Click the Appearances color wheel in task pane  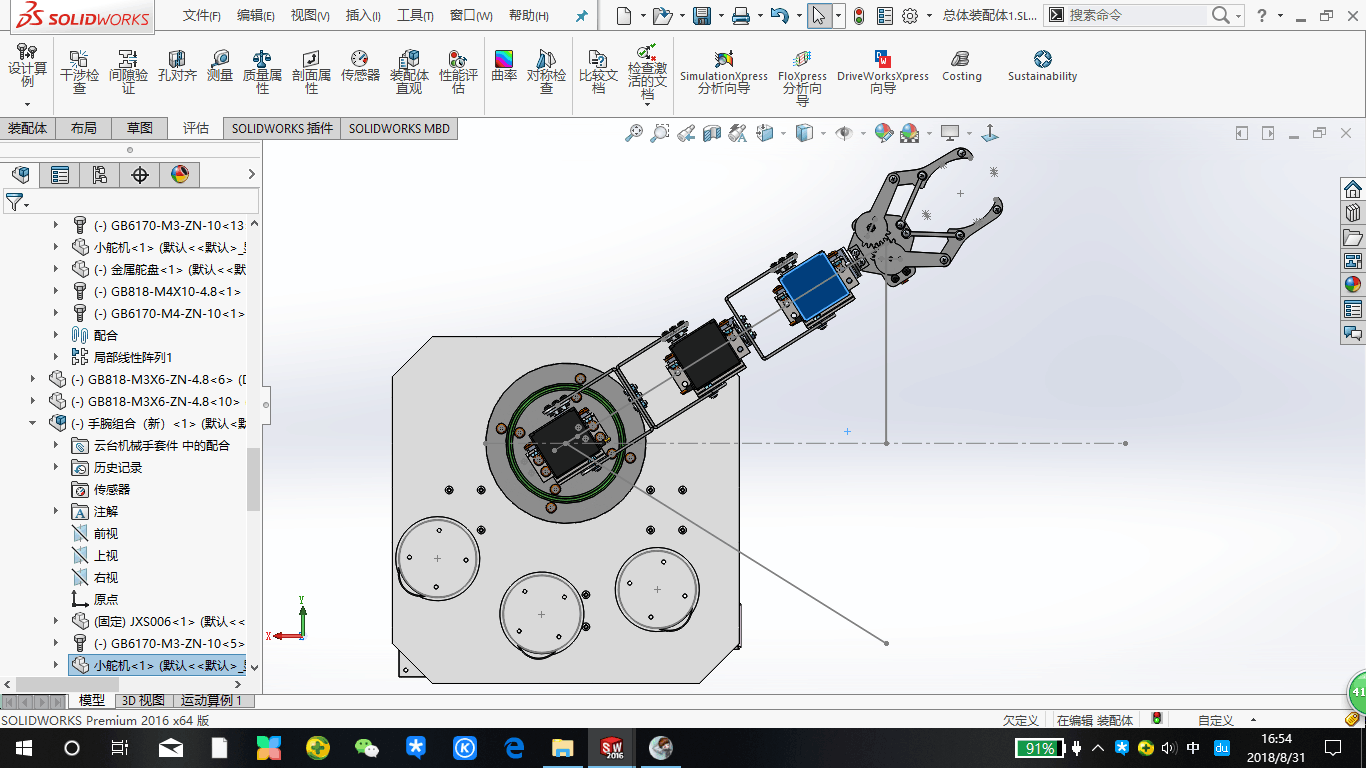(1353, 284)
